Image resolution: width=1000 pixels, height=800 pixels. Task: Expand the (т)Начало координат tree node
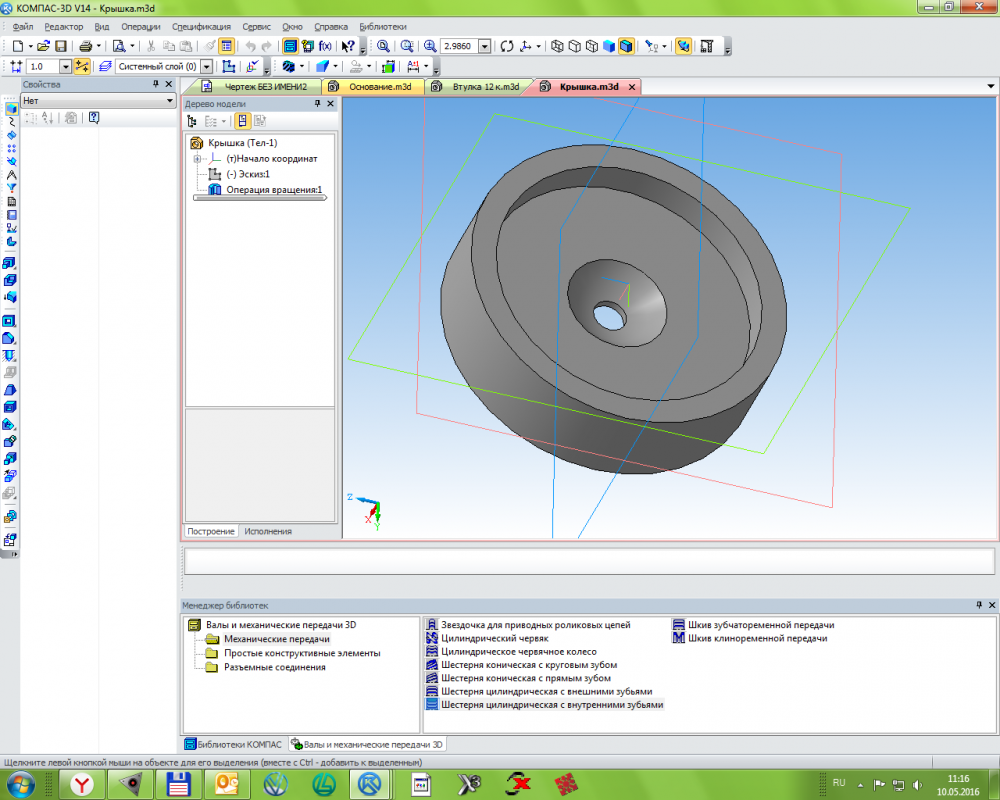(x=197, y=159)
